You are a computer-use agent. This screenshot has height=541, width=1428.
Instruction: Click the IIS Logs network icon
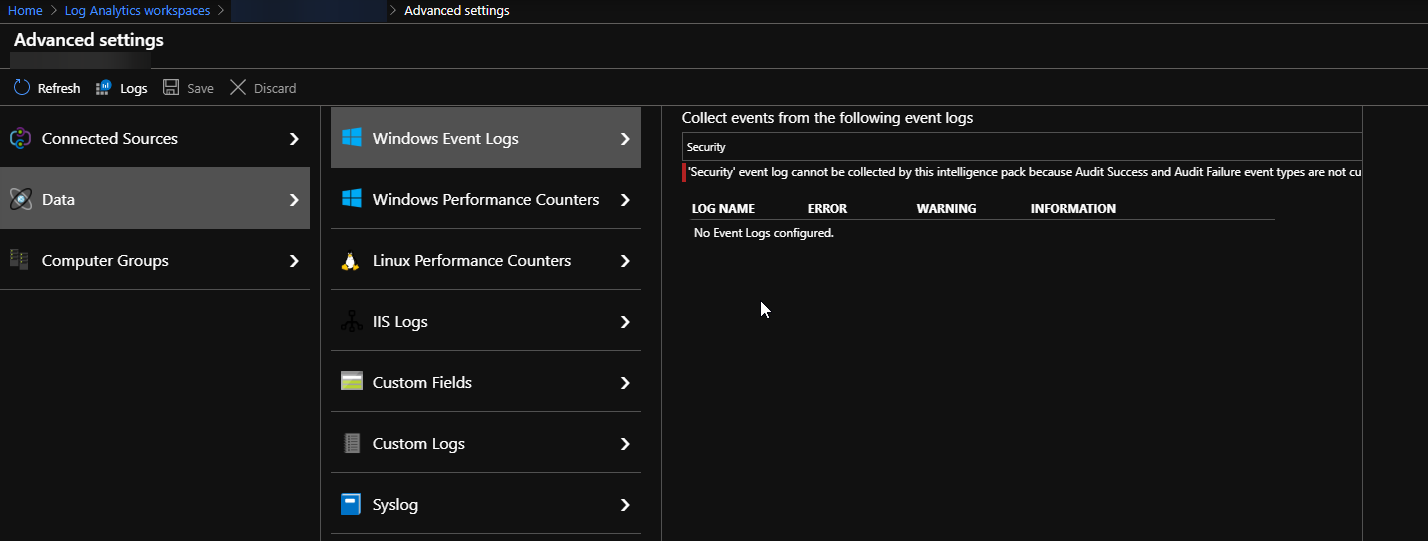351,322
